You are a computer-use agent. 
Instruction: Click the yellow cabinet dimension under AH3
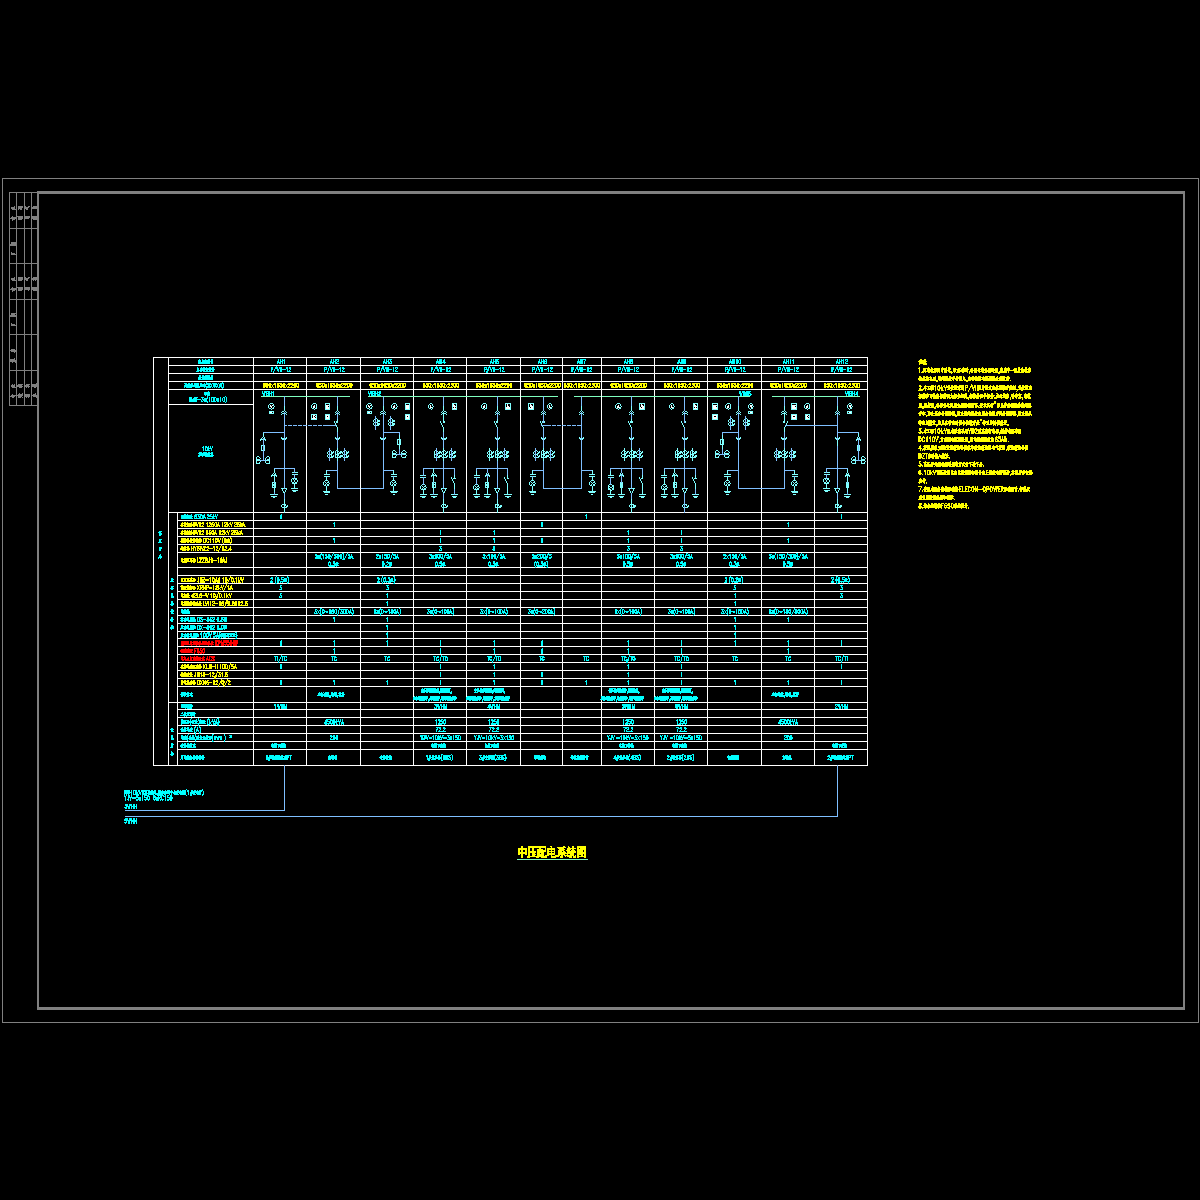pos(387,385)
